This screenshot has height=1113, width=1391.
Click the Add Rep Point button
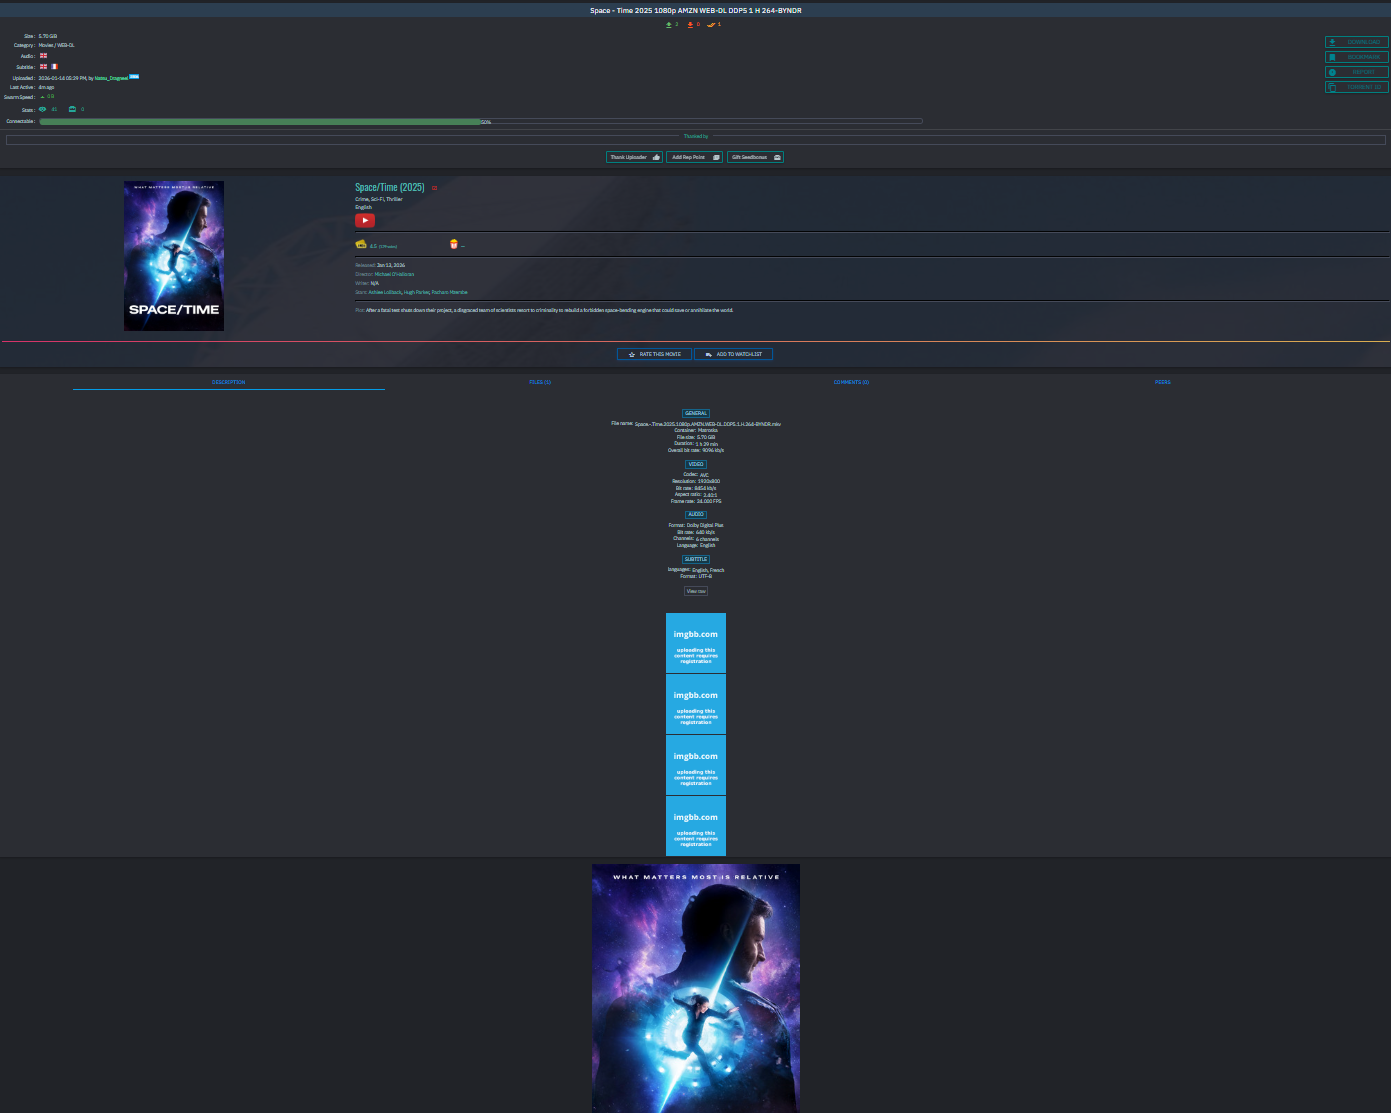694,157
